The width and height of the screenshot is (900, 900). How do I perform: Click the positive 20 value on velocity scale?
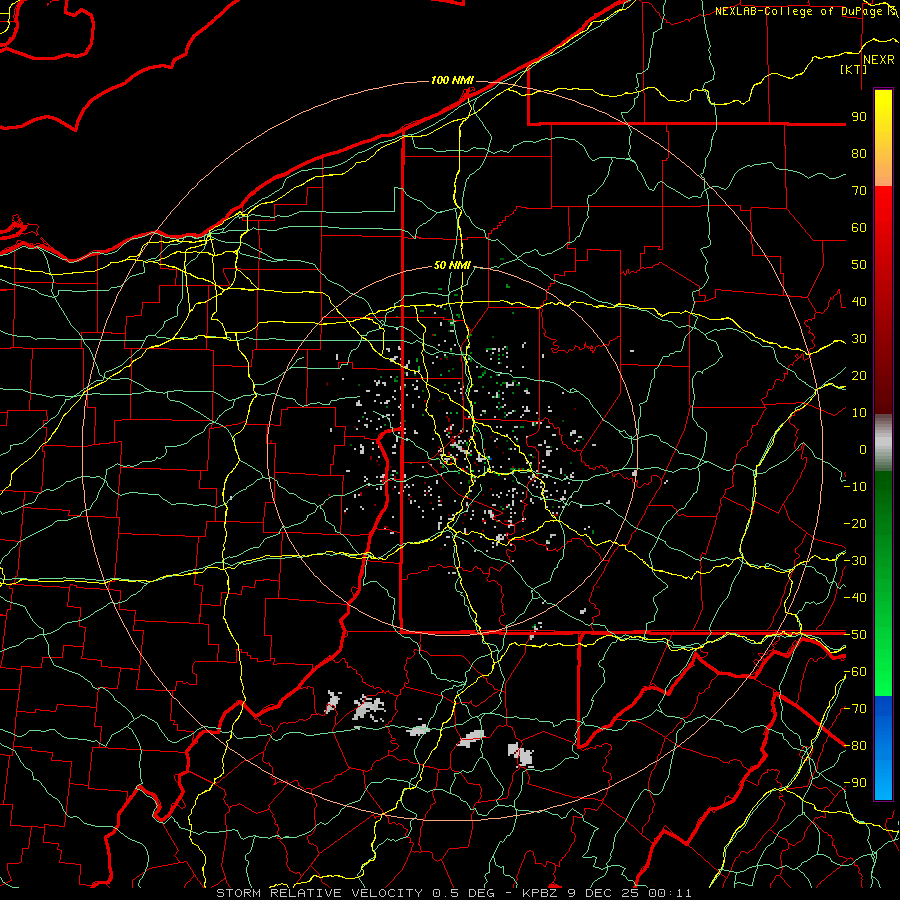point(859,375)
